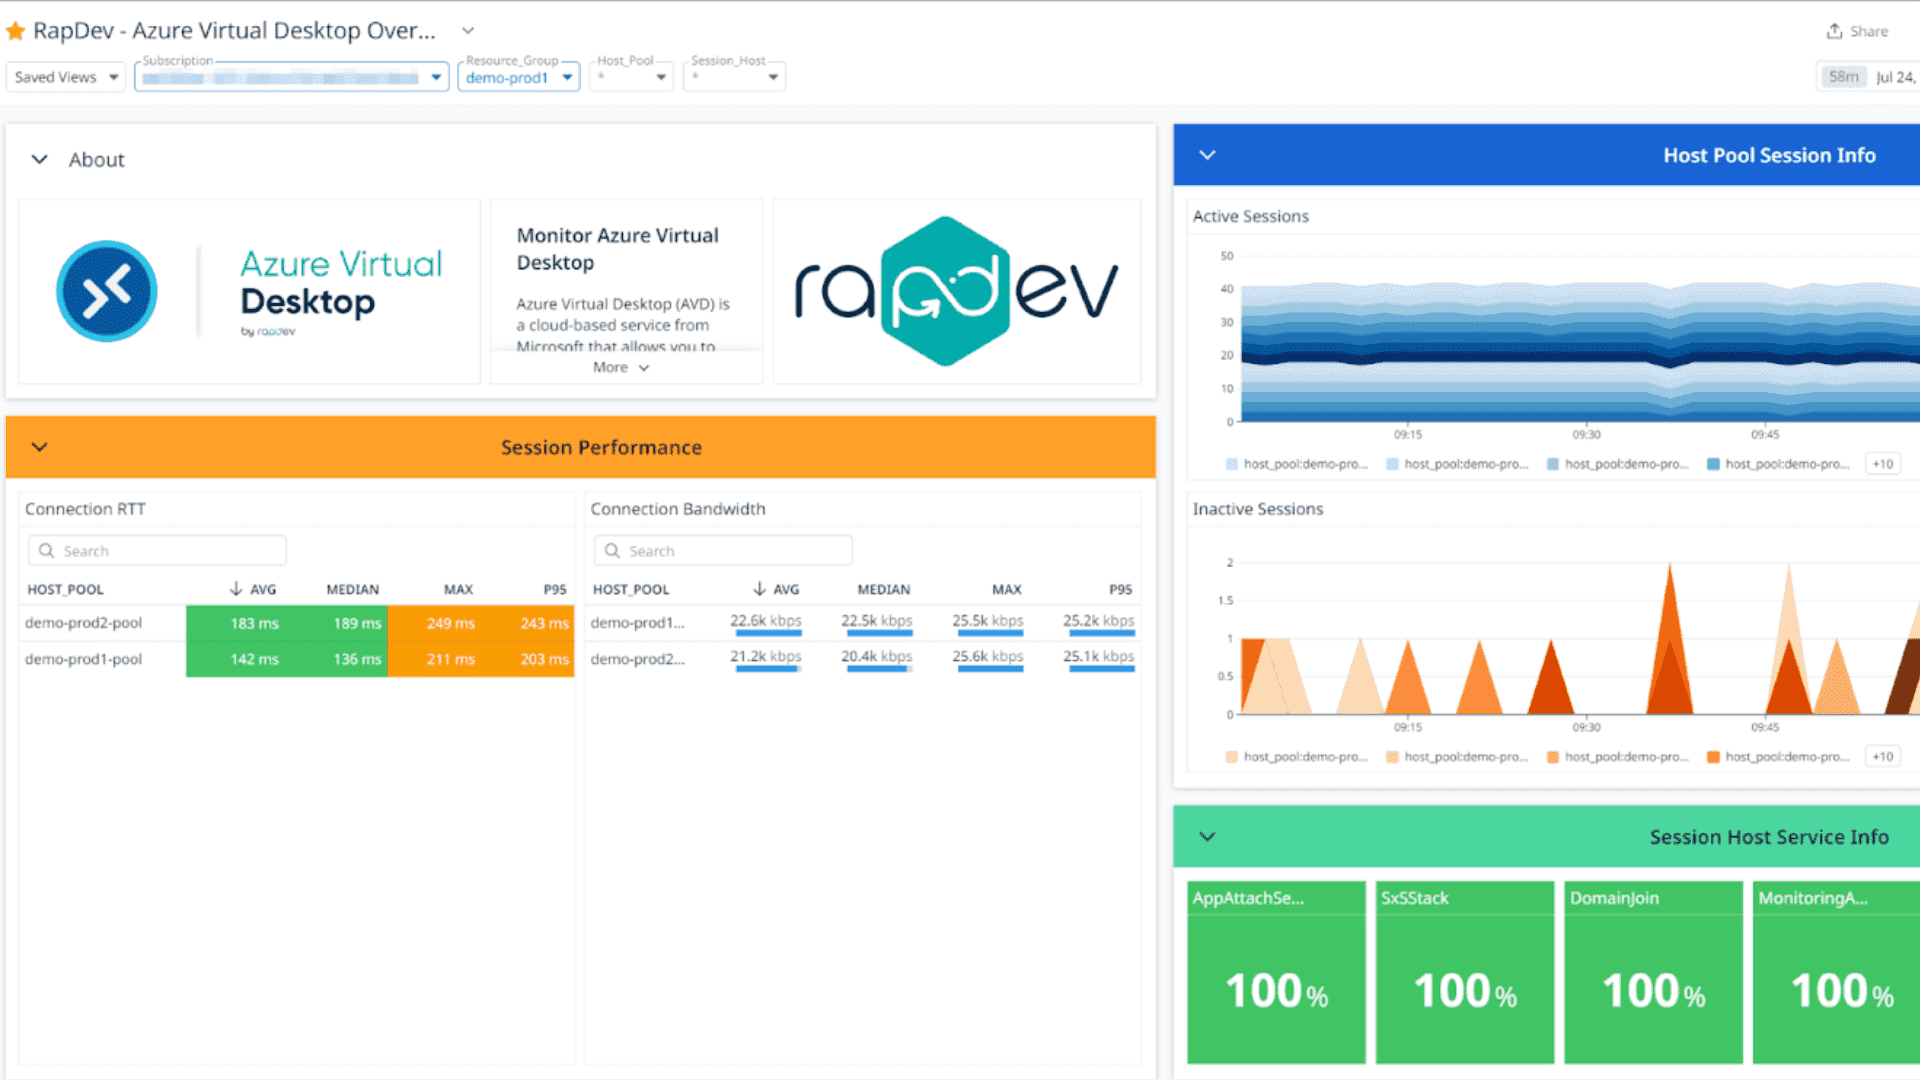Open the dashboard title dropdown chevron
The image size is (1920, 1080).
[x=468, y=31]
